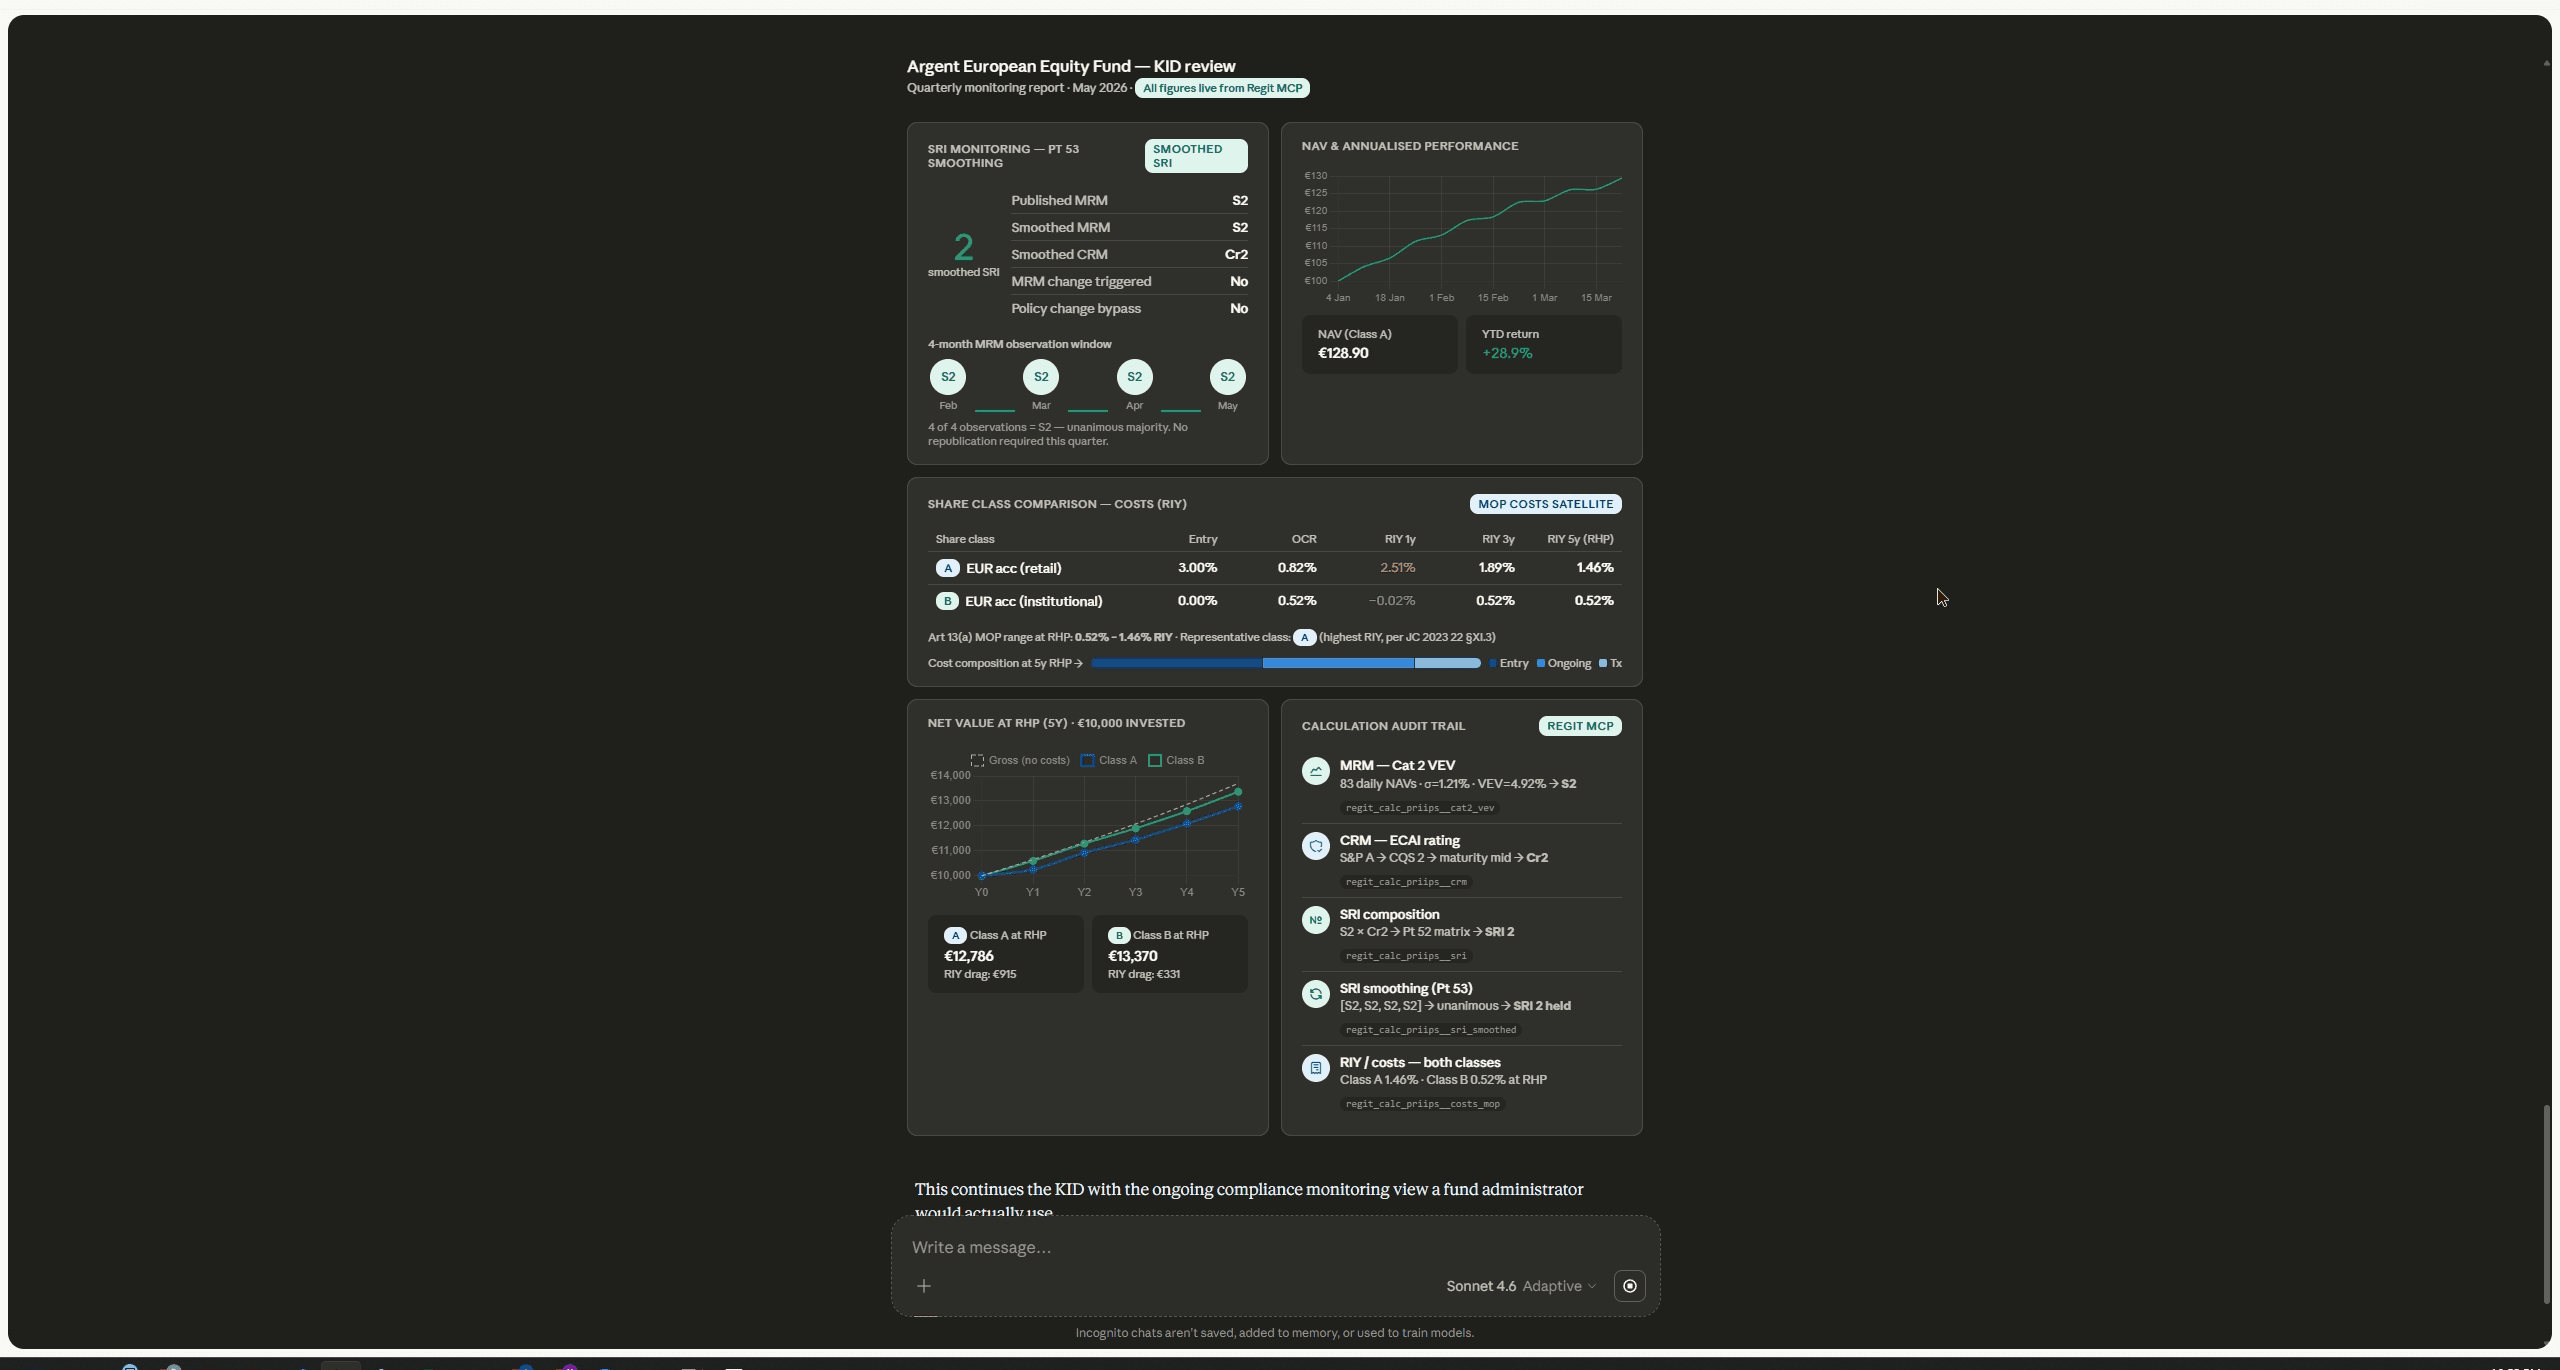Click the Published MRM row

click(x=1129, y=200)
